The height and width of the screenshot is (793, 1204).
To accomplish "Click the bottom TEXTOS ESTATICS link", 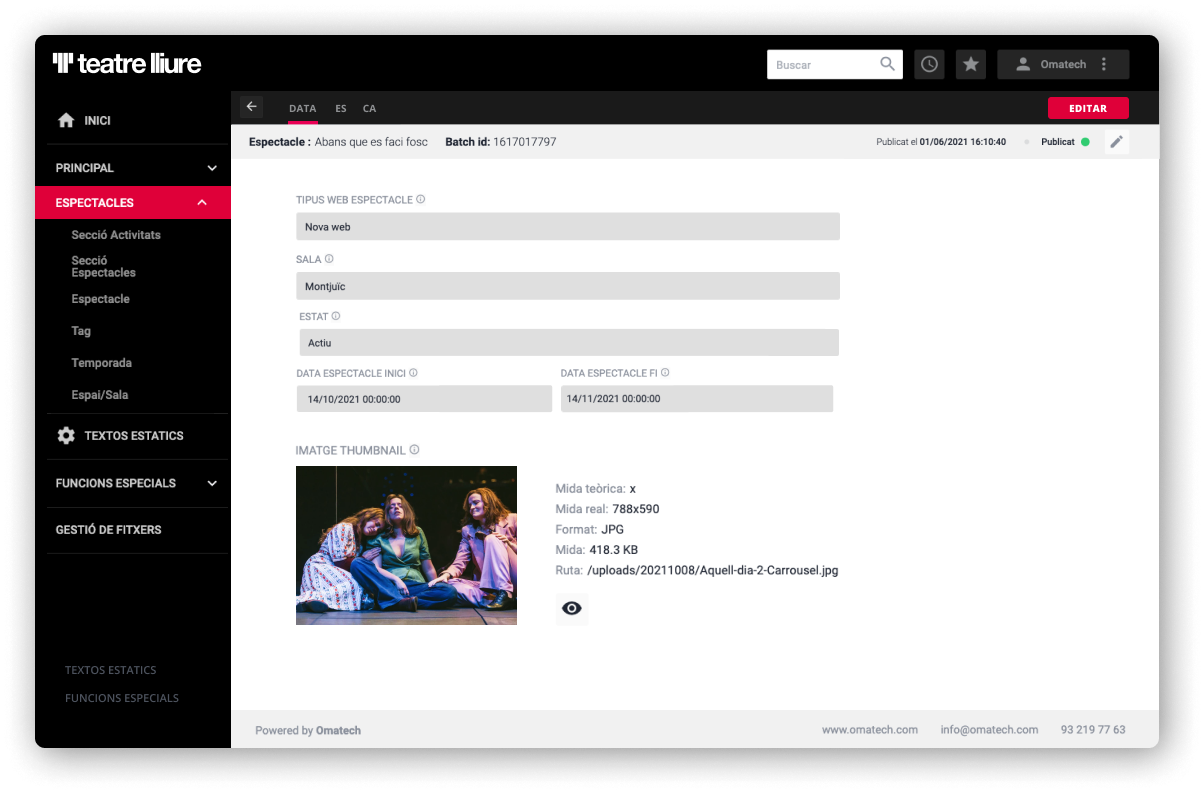I will [x=111, y=670].
